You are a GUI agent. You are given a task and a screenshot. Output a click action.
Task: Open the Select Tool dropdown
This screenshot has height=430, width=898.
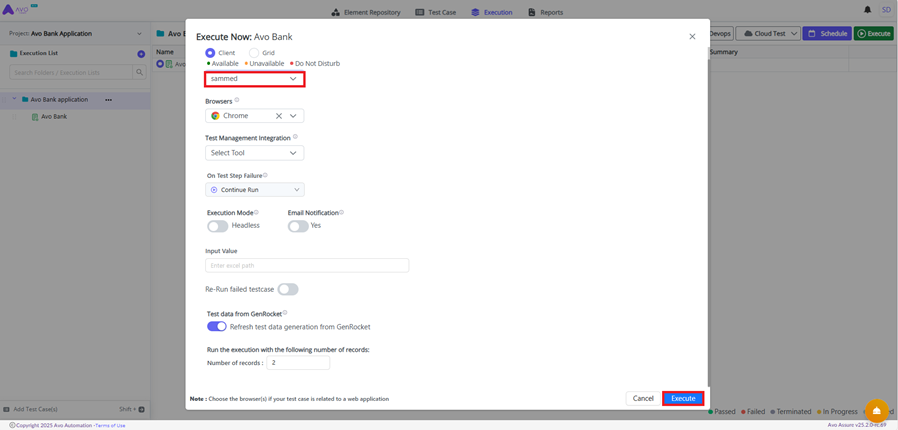254,153
